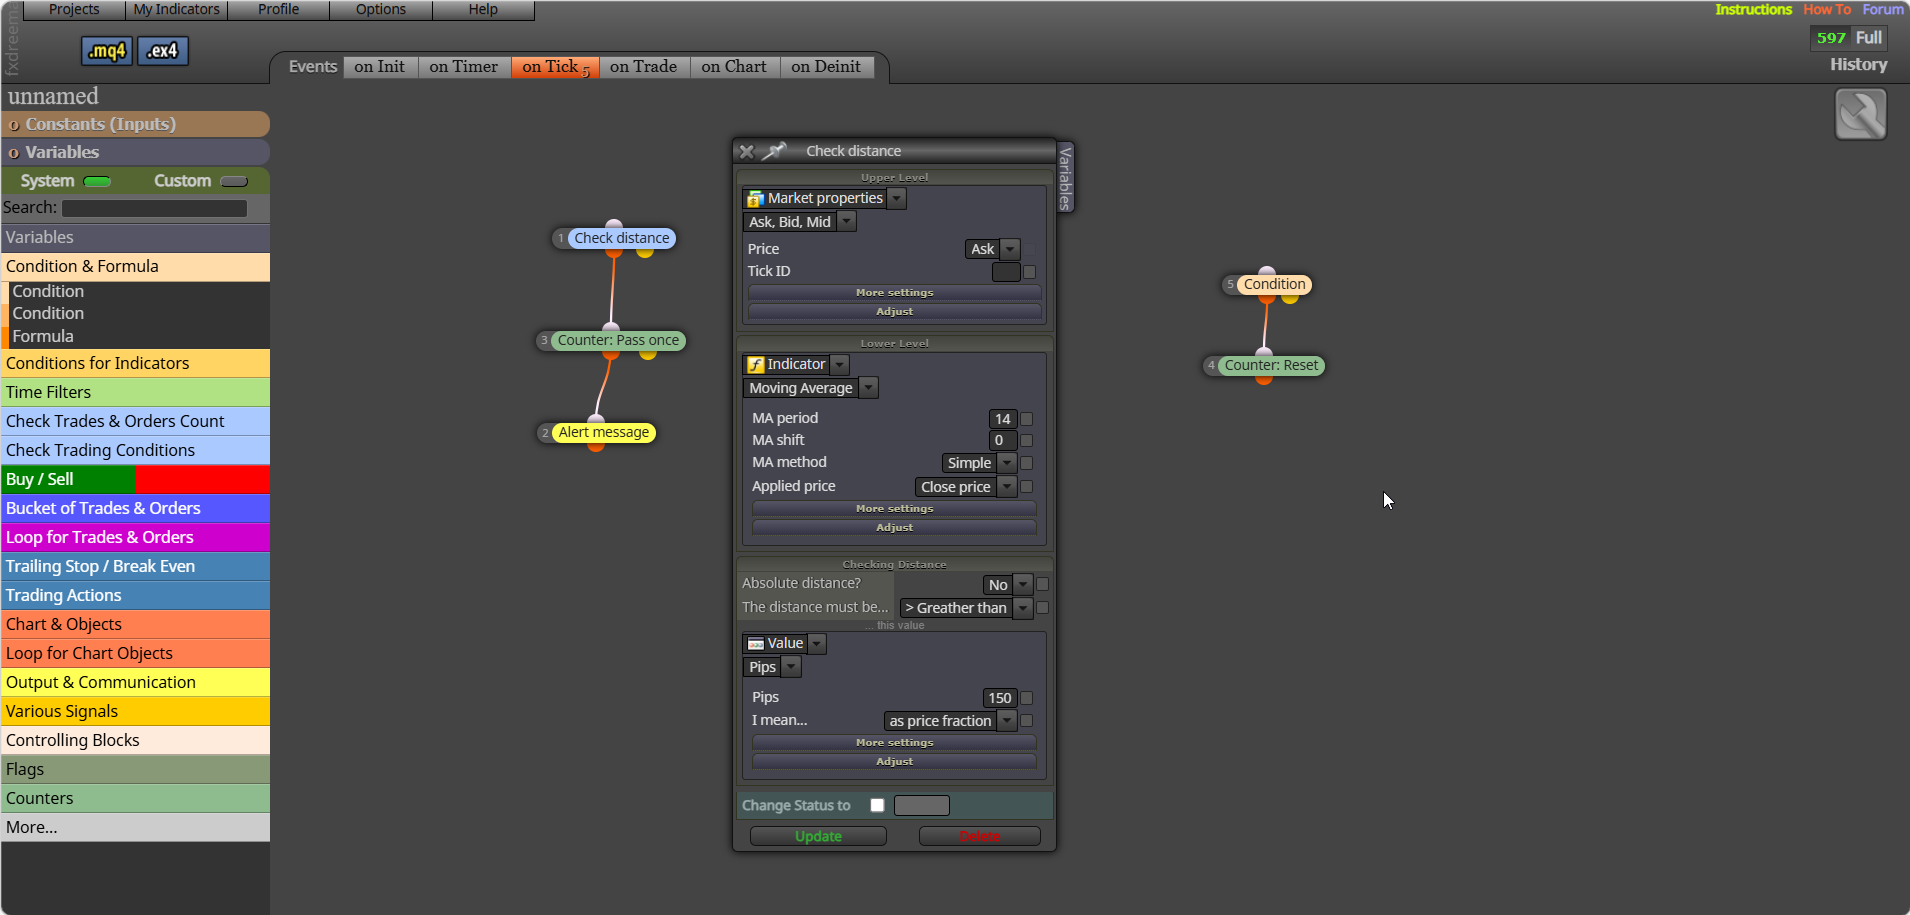
Task: Select the Counter: Pass once block
Action: (x=618, y=340)
